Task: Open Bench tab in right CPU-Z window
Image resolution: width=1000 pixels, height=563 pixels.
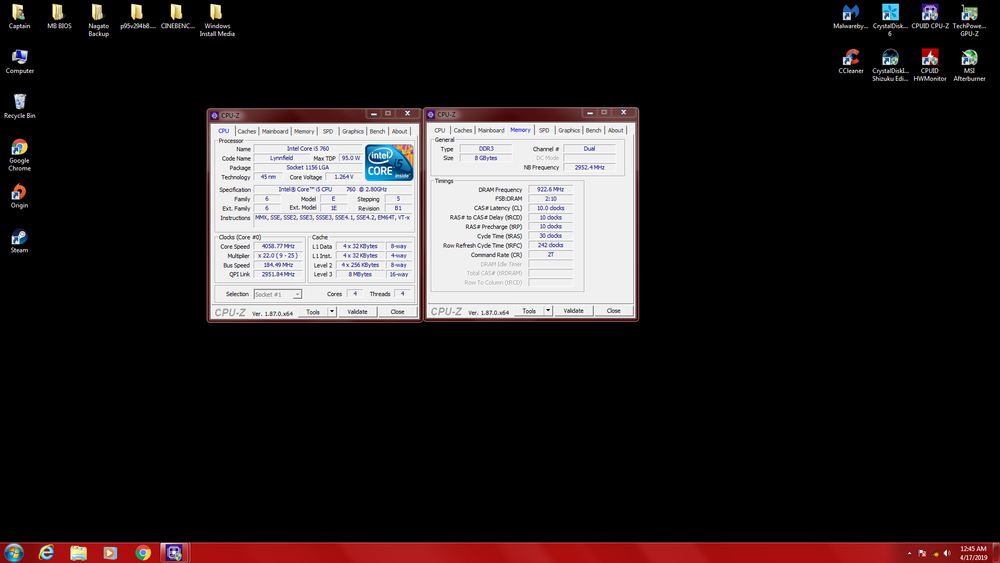Action: (x=593, y=130)
